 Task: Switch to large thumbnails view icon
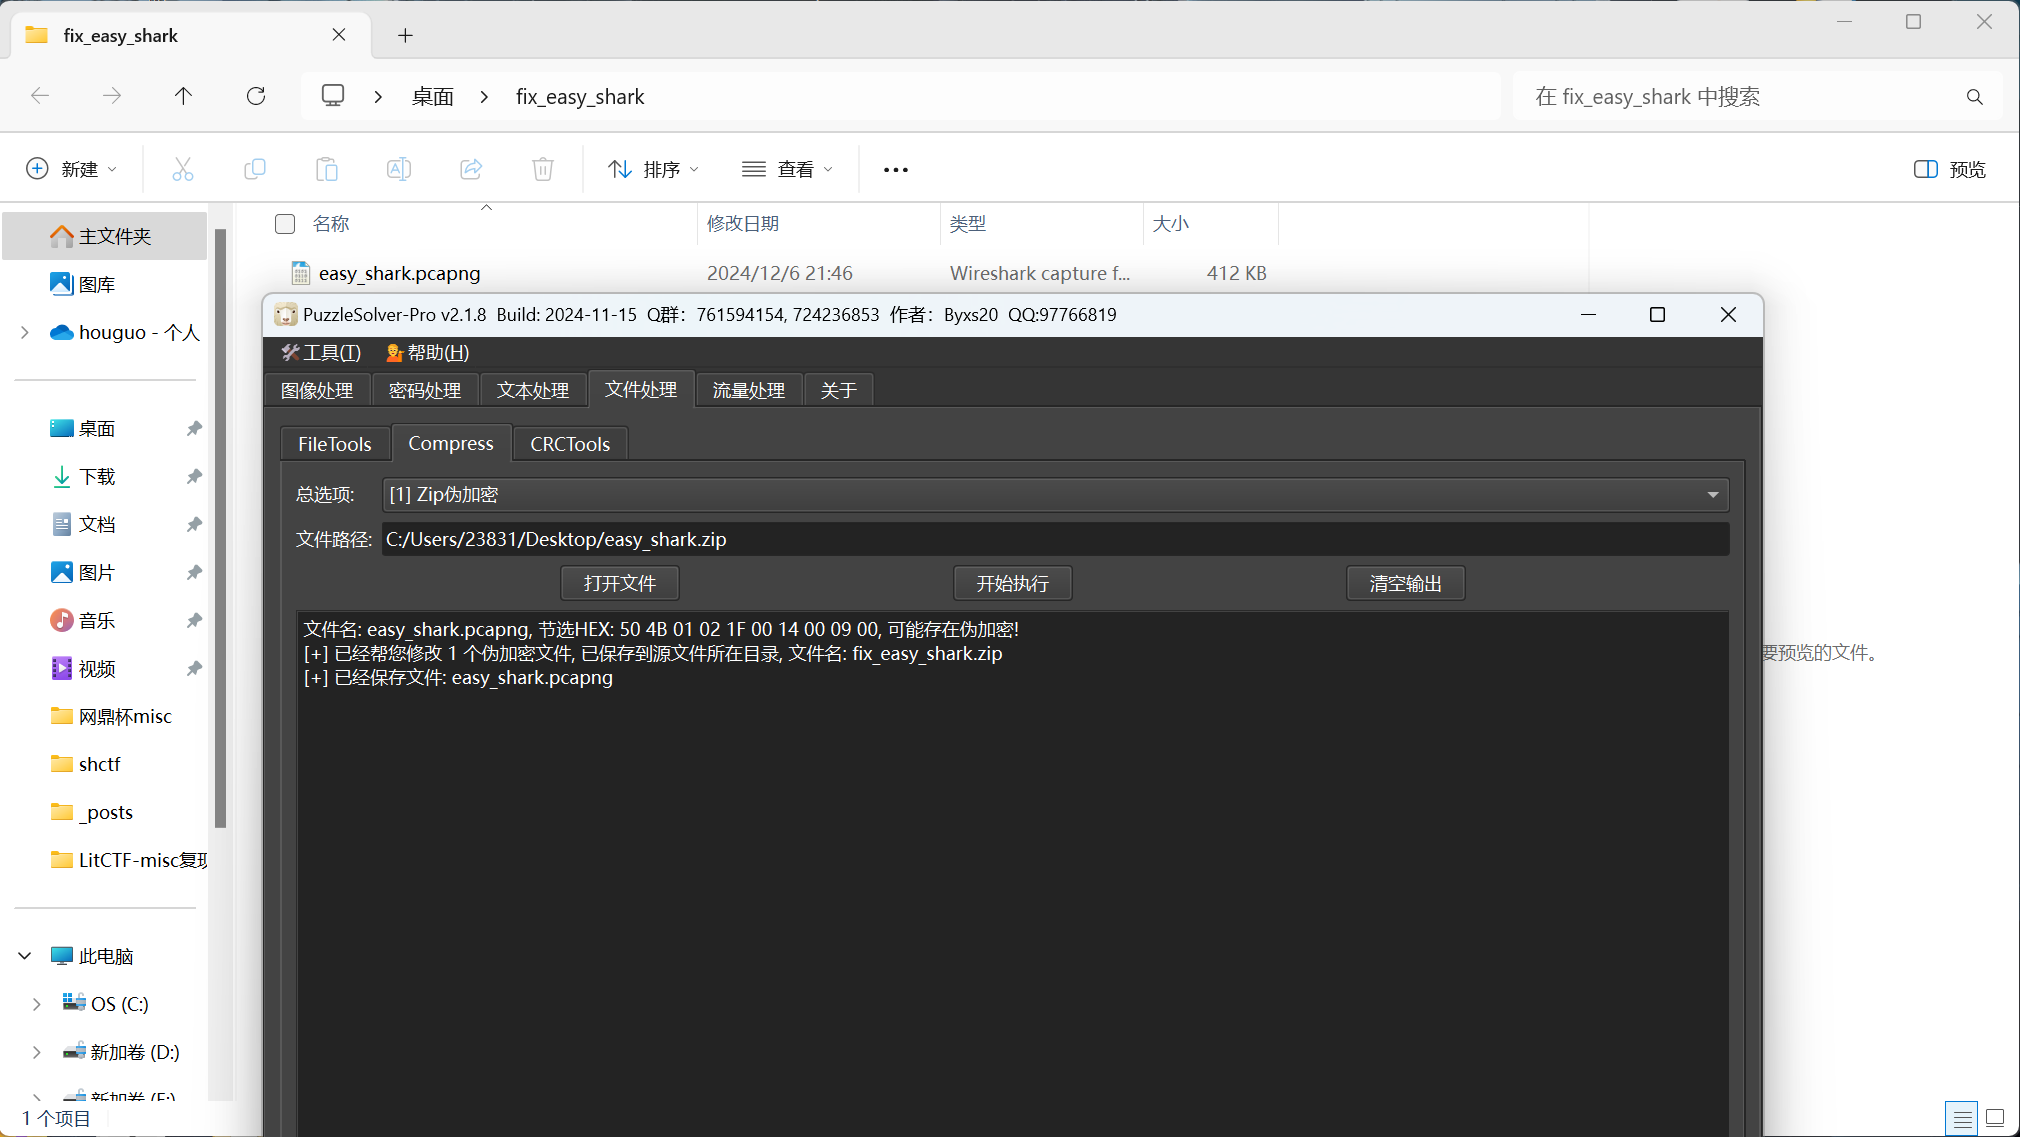tap(1995, 1119)
